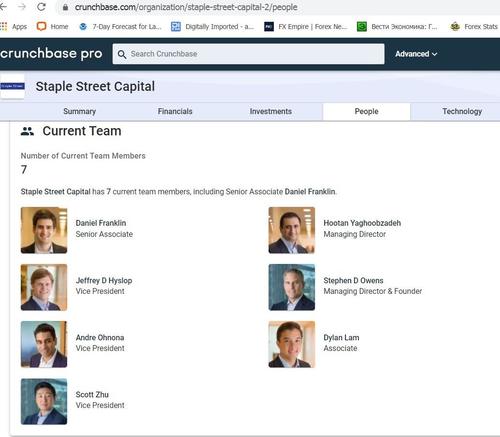Switch to the Summary tab
The image size is (500, 437).
(x=80, y=111)
